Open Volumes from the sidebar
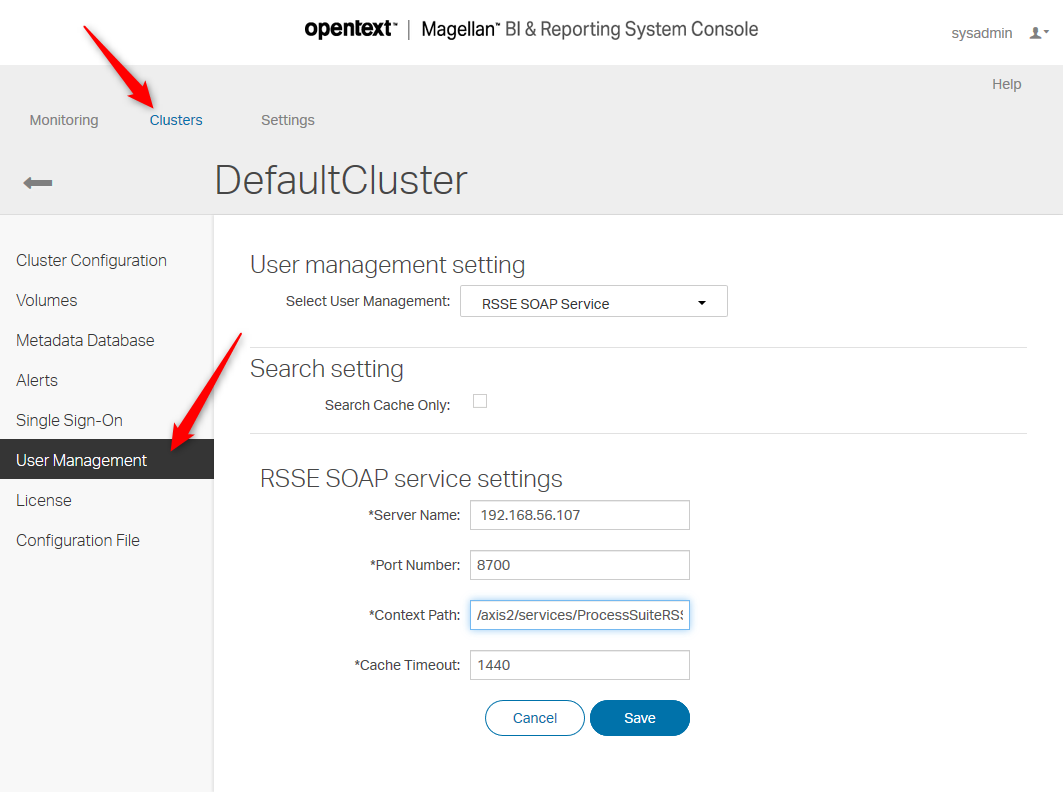 click(x=47, y=300)
